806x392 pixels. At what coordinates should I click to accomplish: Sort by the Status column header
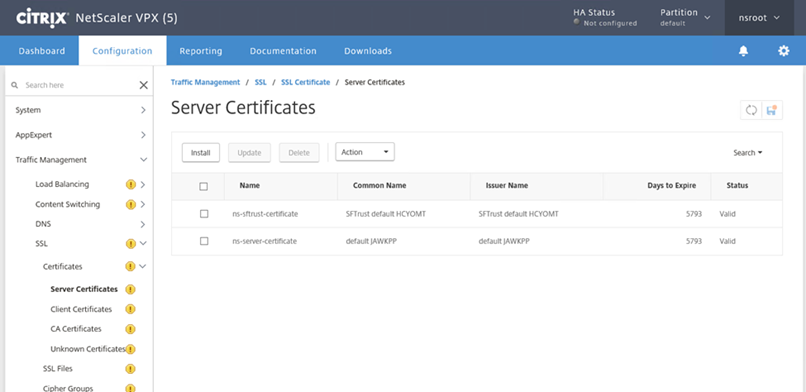tap(737, 185)
